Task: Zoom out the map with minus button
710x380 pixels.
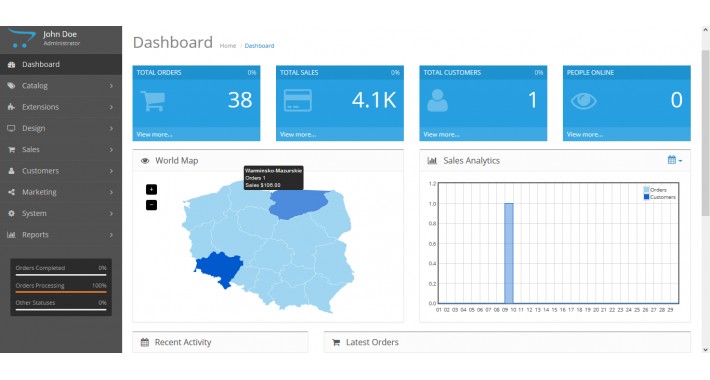Action: pyautogui.click(x=151, y=205)
